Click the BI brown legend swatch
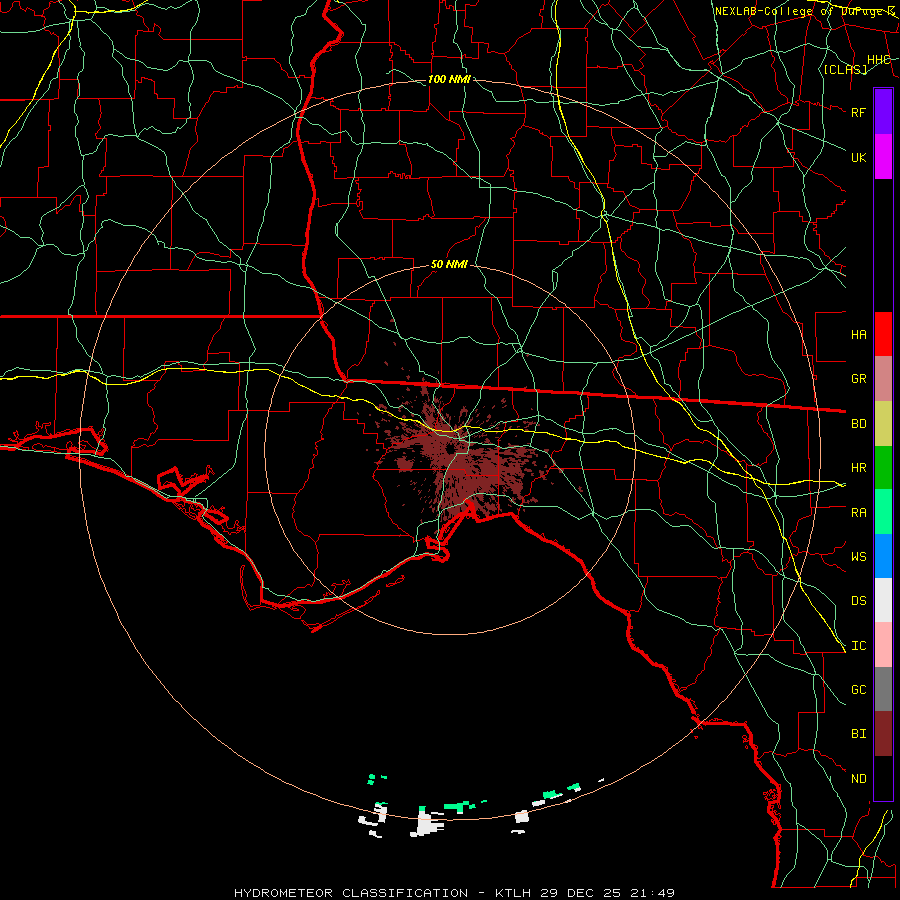The height and width of the screenshot is (900, 900). pos(883,734)
